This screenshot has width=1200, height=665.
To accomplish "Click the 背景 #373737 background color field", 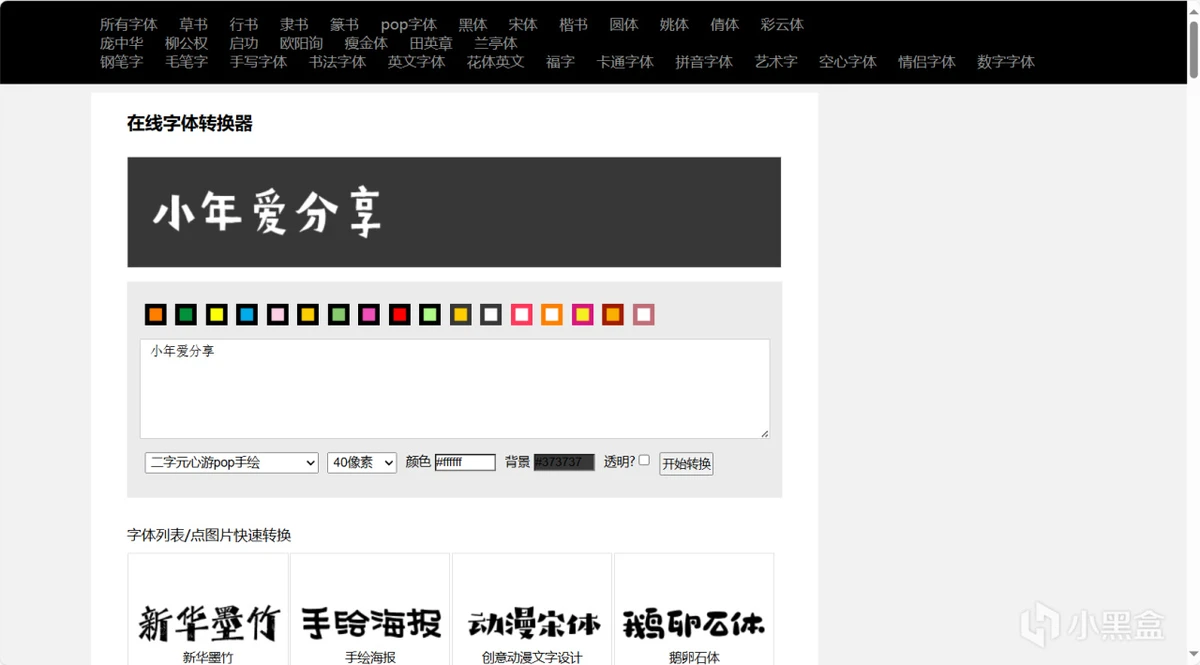I will 564,462.
